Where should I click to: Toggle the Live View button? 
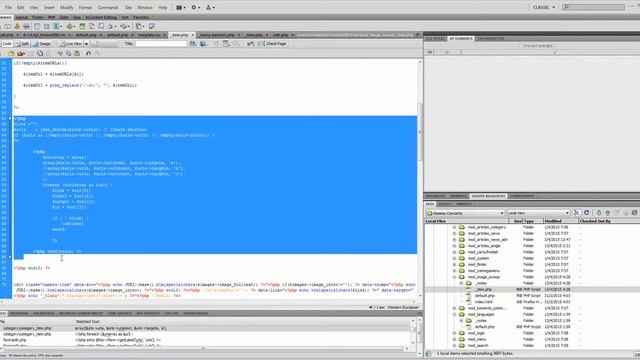71,44
